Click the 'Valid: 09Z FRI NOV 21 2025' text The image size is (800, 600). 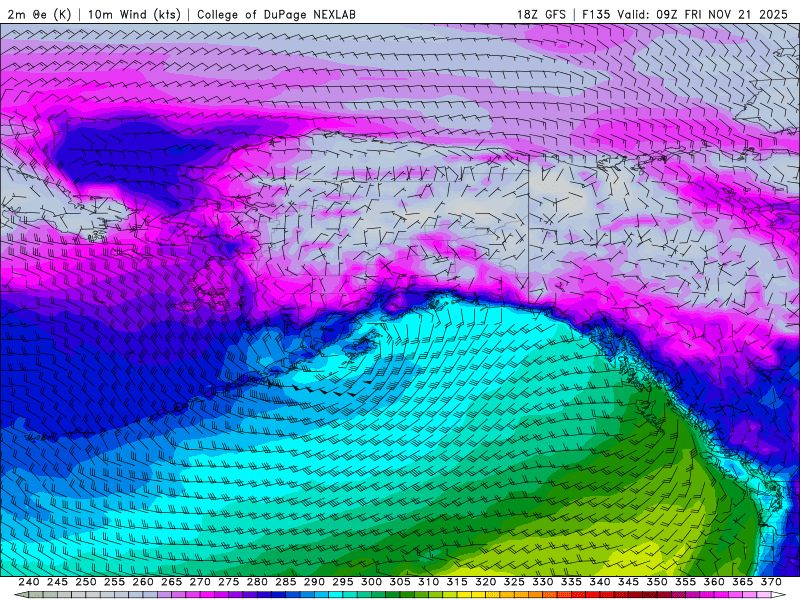(x=703, y=14)
